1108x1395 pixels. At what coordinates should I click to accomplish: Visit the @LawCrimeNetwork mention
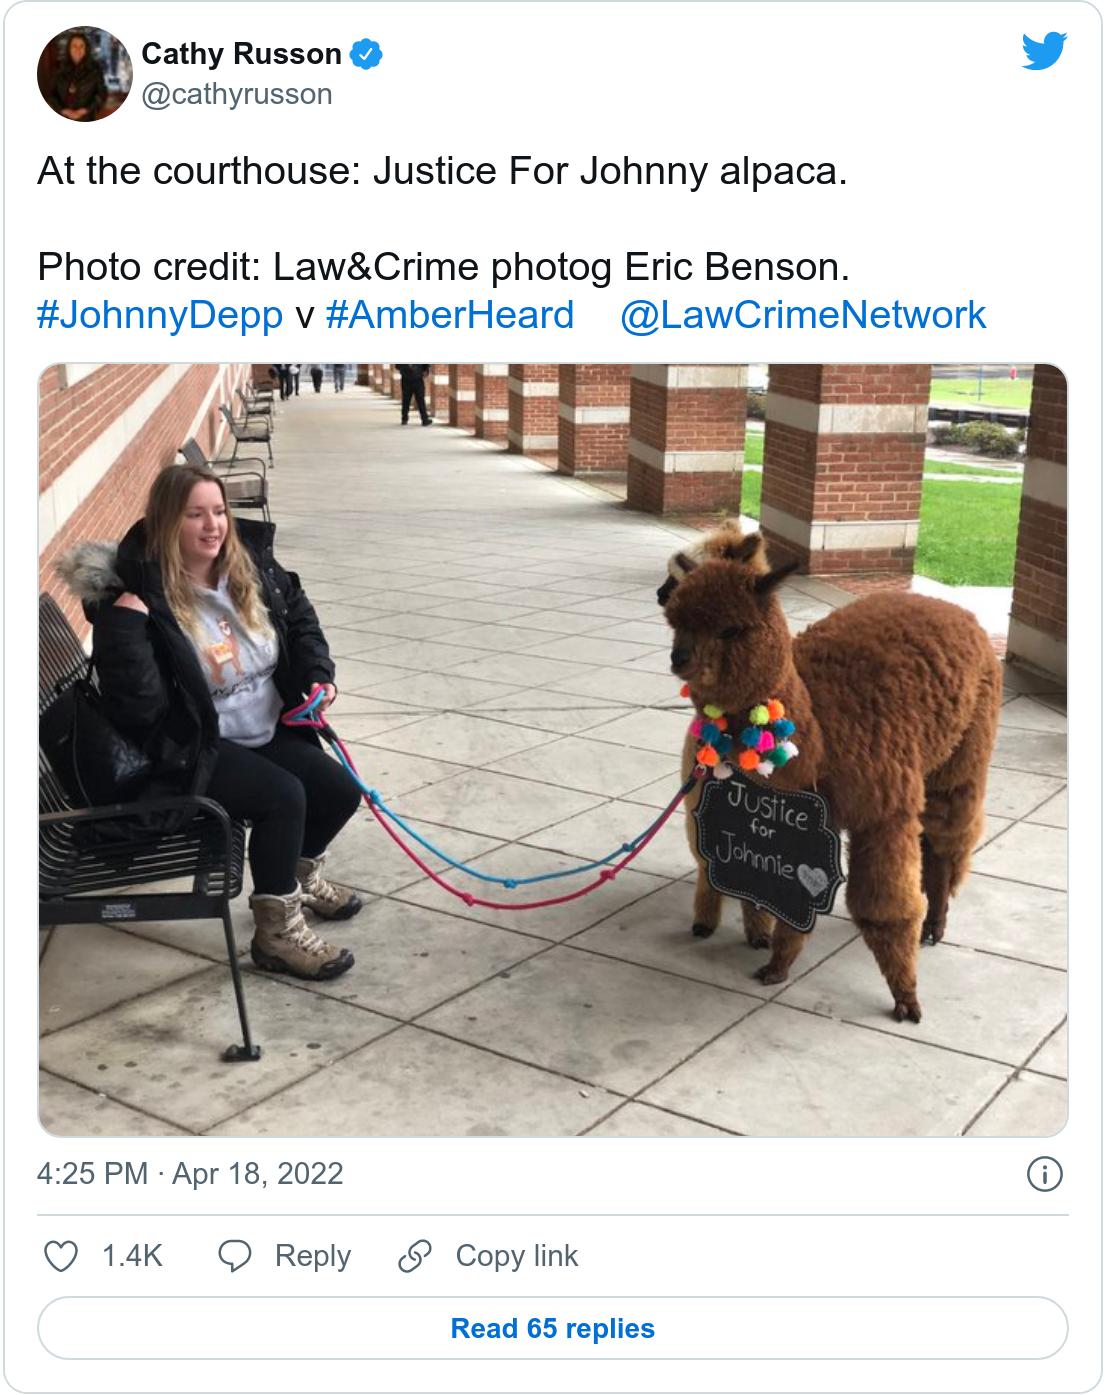click(x=803, y=315)
